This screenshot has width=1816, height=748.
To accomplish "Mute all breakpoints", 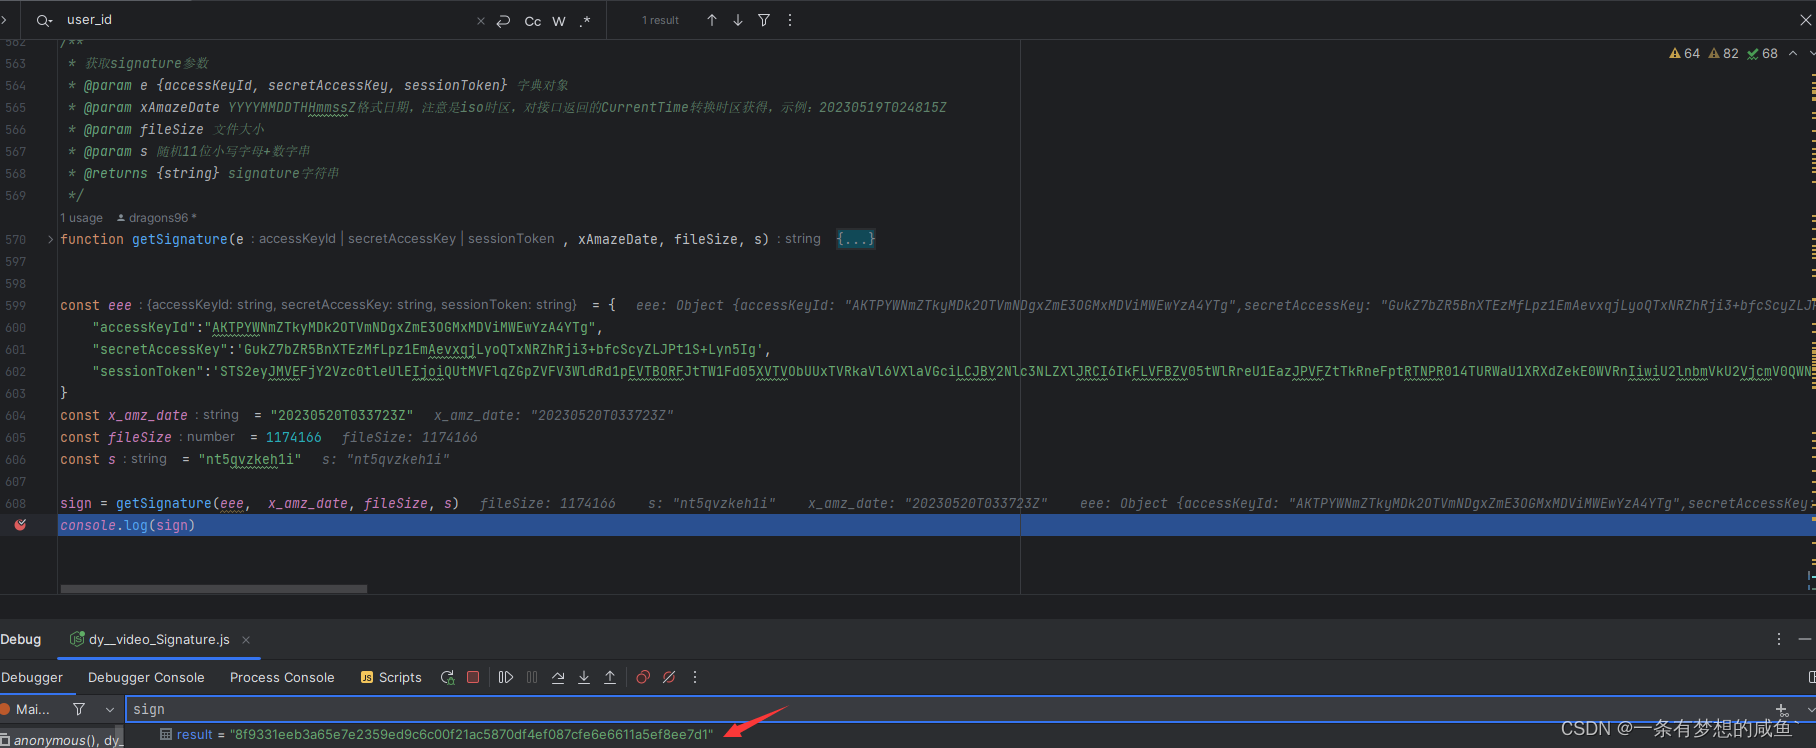I will [x=669, y=678].
